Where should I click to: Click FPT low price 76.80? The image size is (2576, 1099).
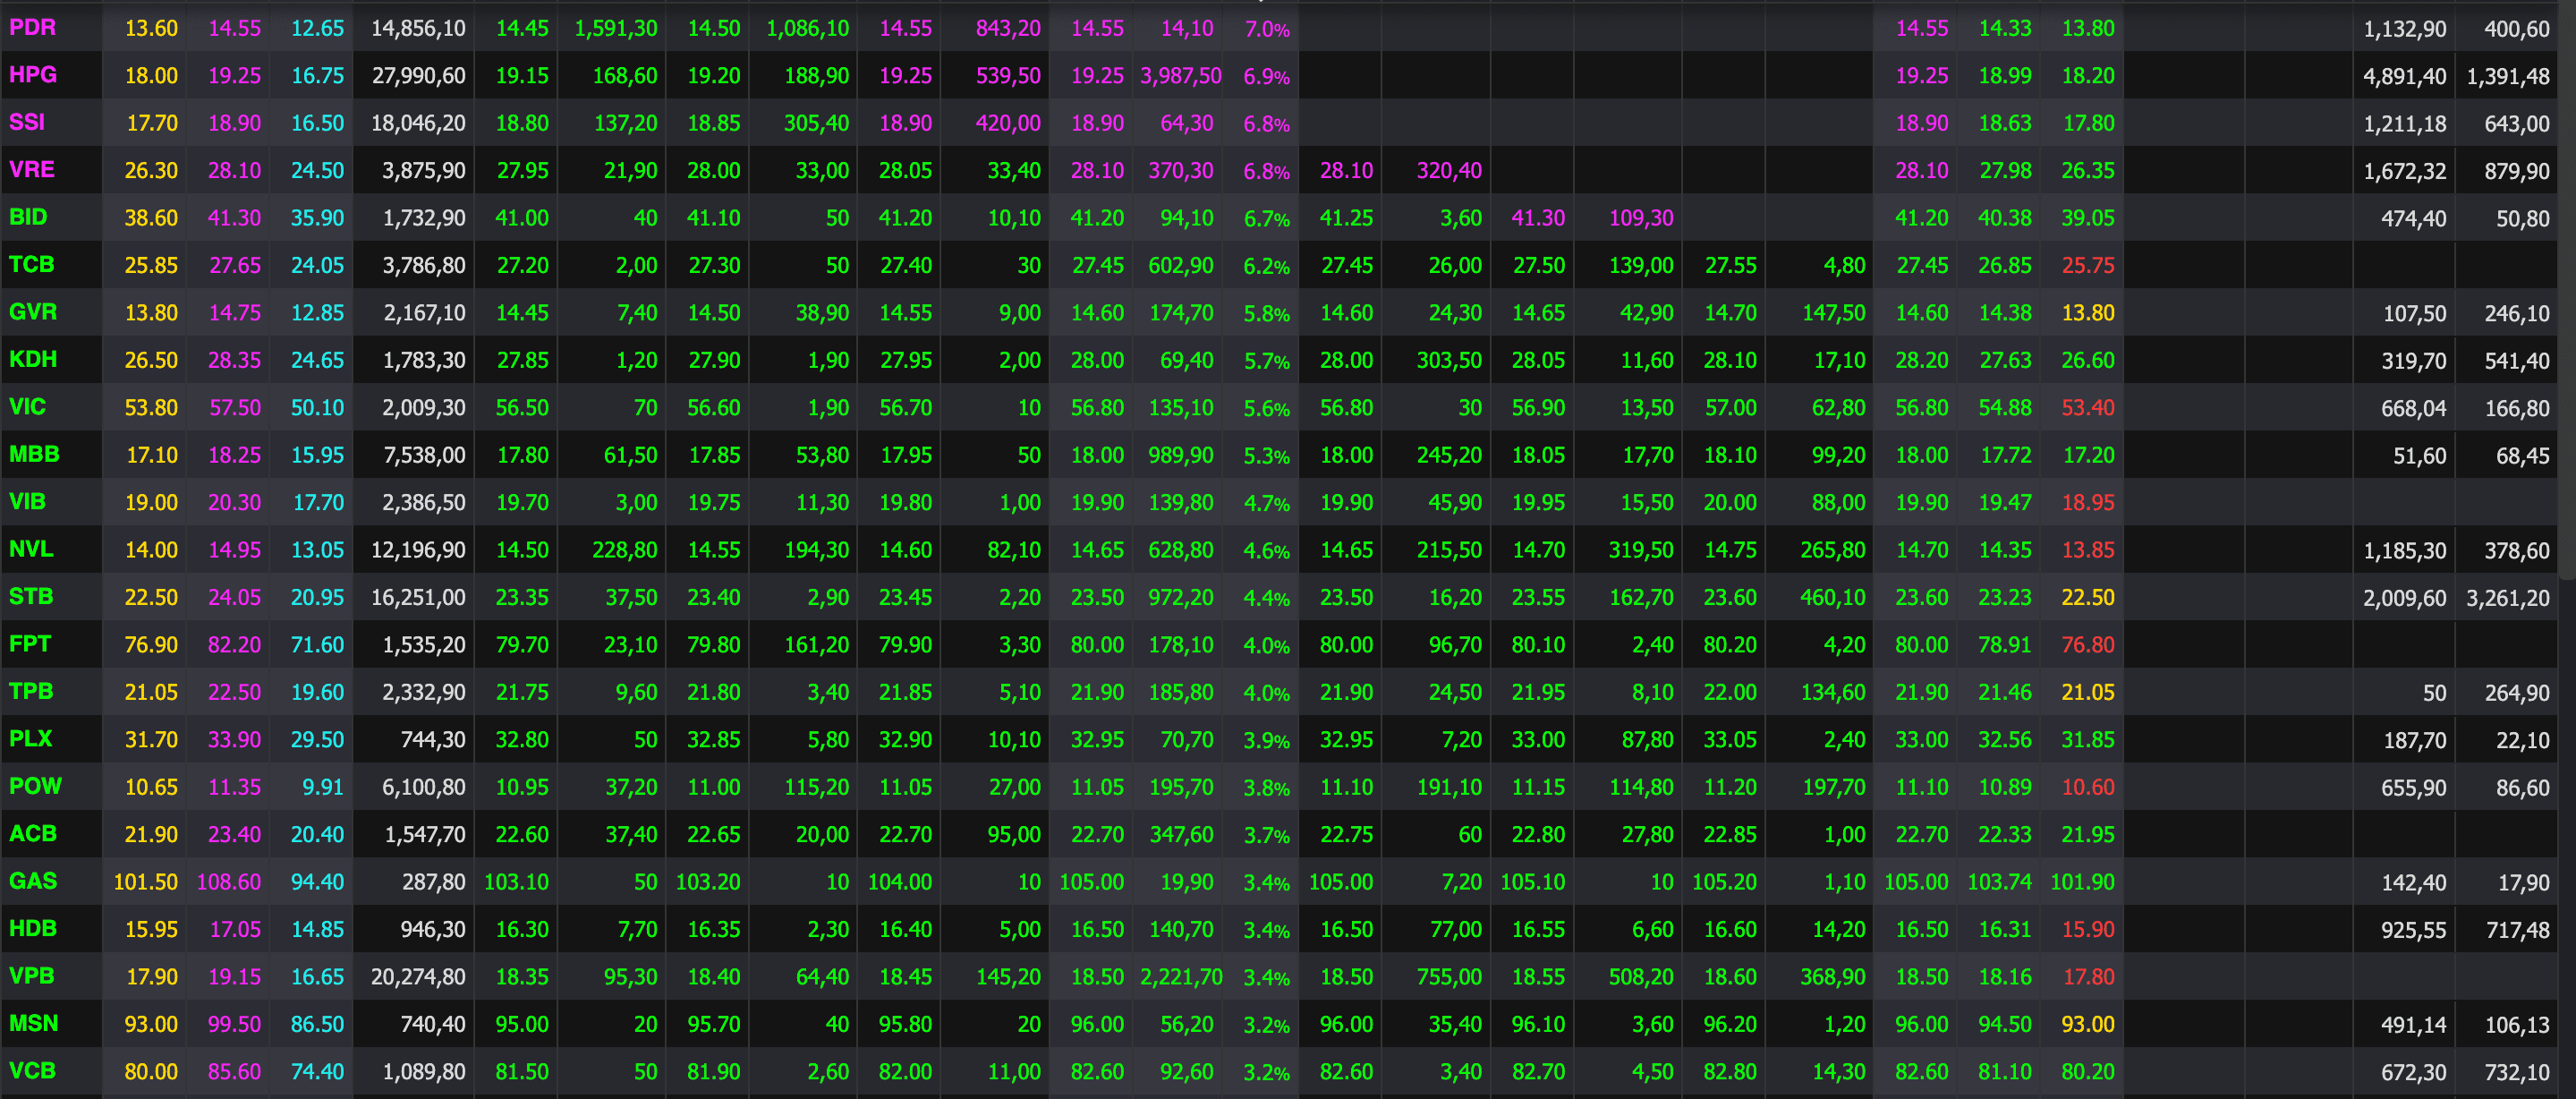pyautogui.click(x=2088, y=645)
